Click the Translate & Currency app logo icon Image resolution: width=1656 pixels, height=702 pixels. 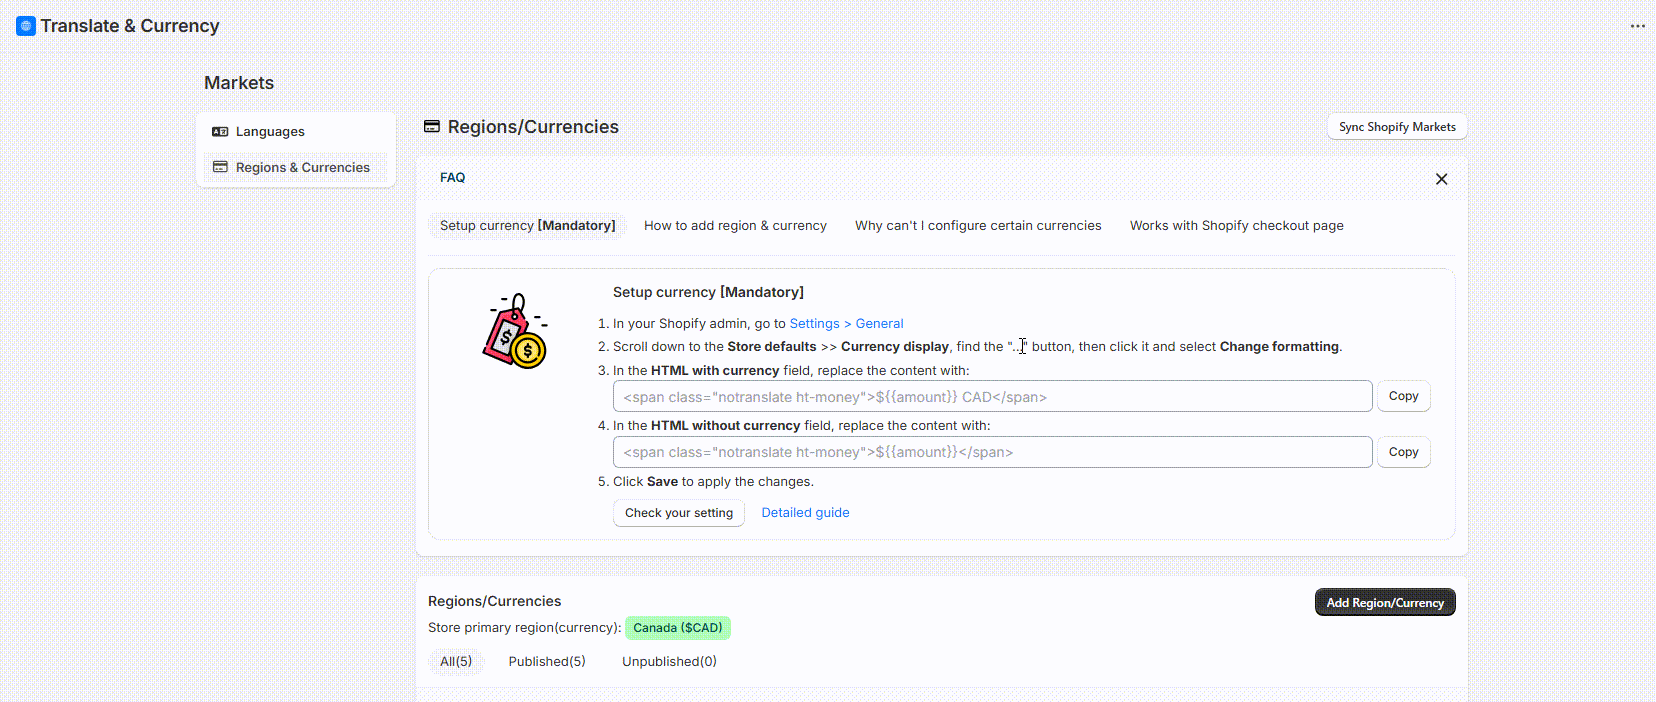pyautogui.click(x=26, y=26)
